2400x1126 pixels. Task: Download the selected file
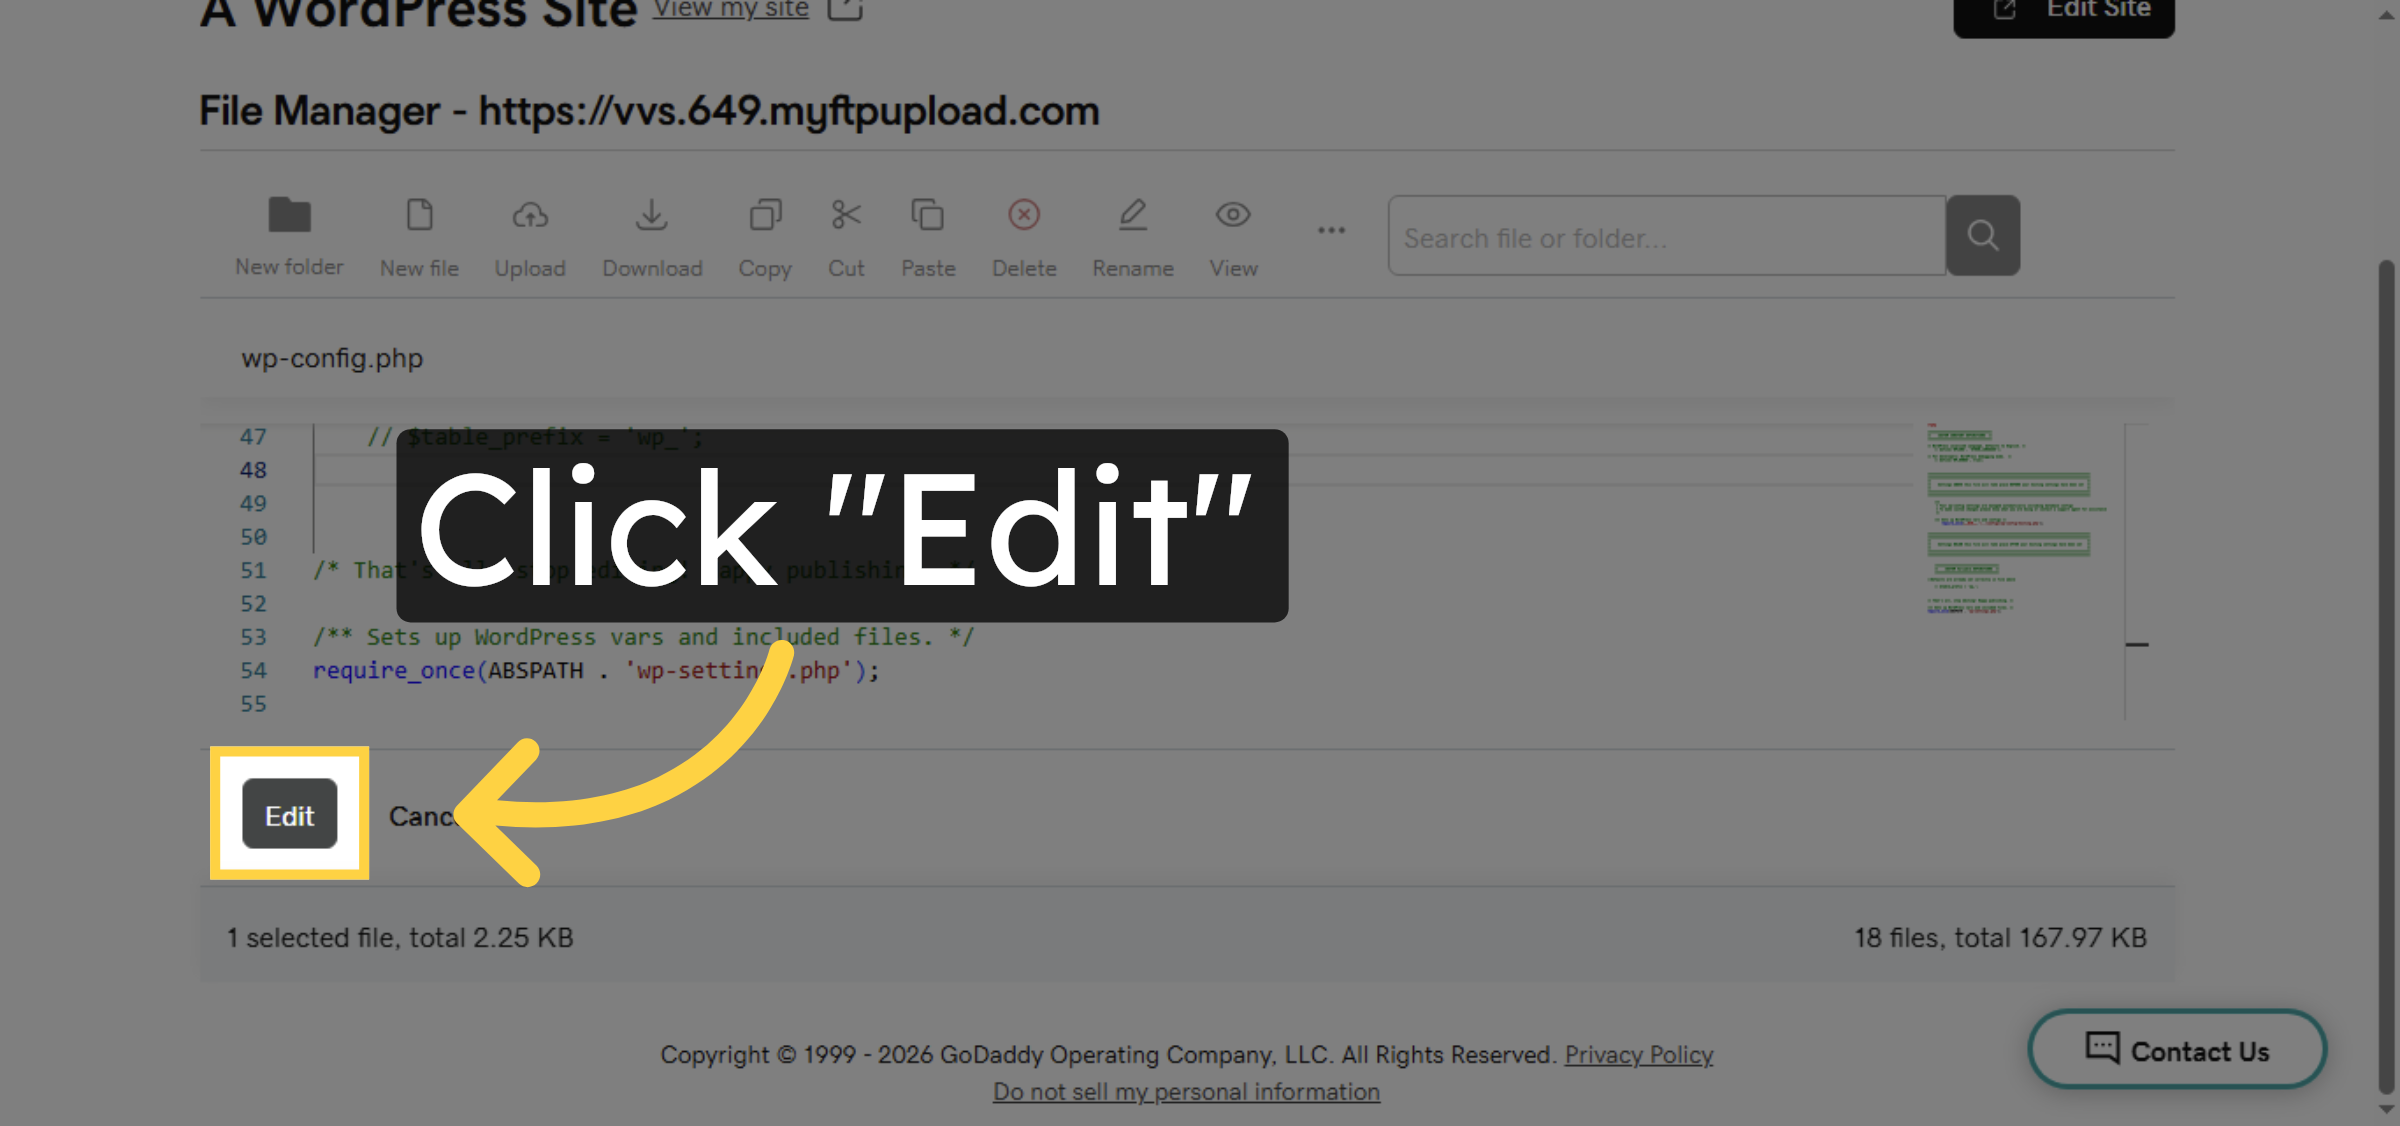coord(652,235)
